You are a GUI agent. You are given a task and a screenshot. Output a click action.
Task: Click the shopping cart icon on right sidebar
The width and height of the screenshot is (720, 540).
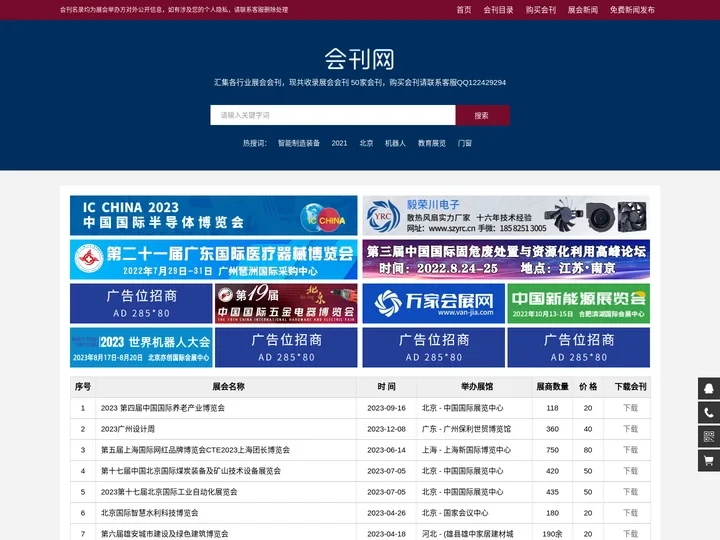pos(709,461)
